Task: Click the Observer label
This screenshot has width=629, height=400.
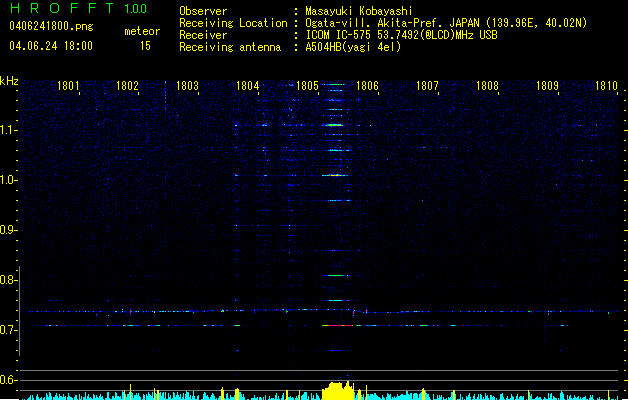Action: pyautogui.click(x=203, y=11)
